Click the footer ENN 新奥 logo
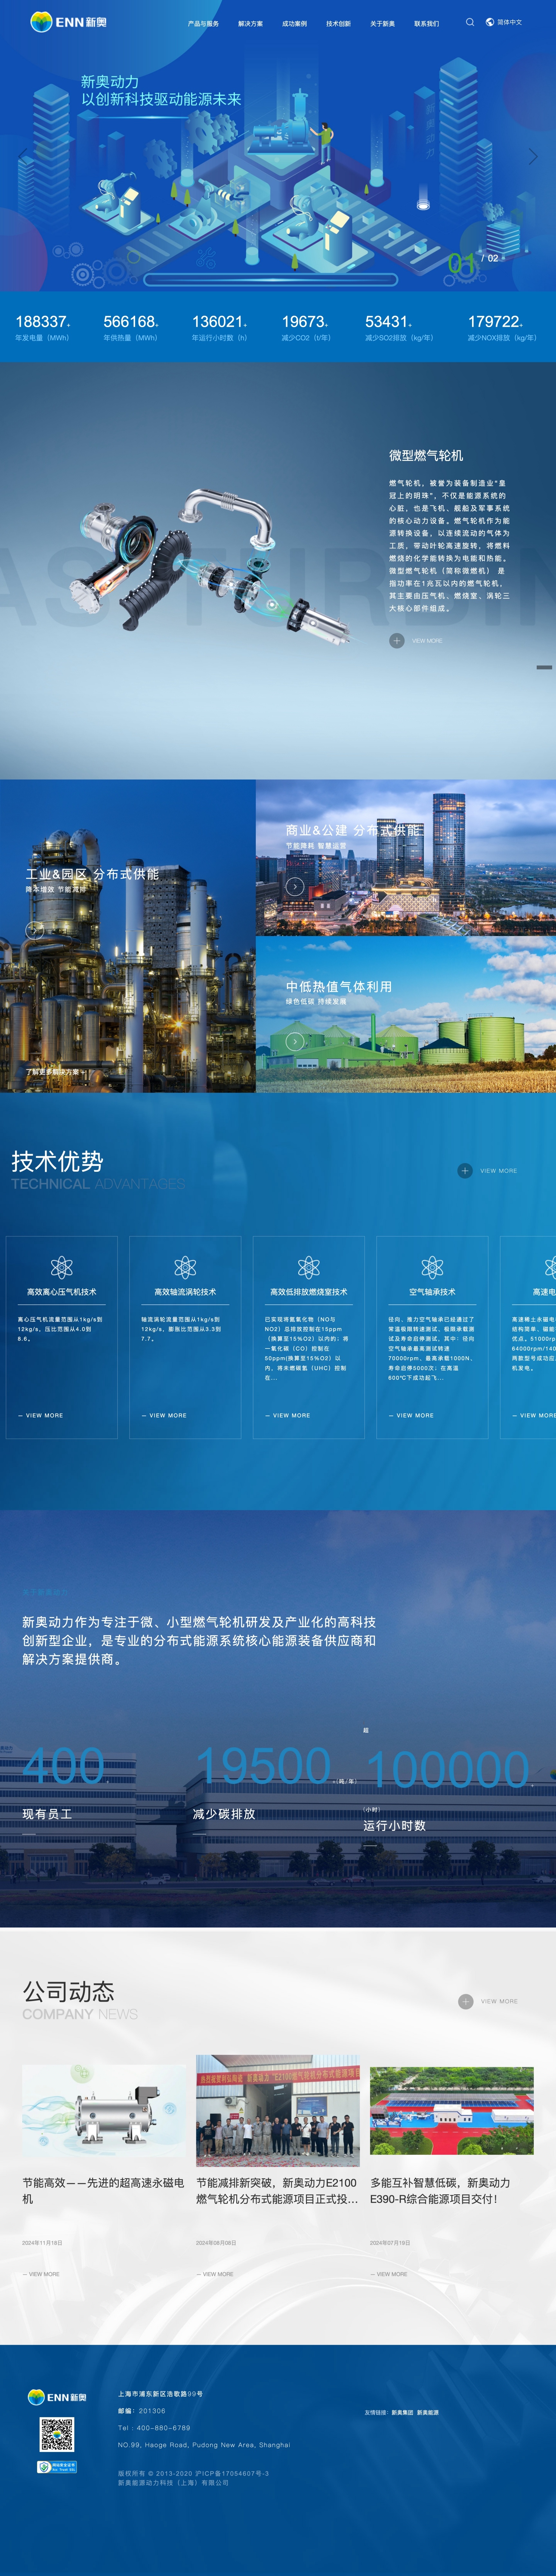This screenshot has height=2576, width=556. click(x=57, y=2397)
